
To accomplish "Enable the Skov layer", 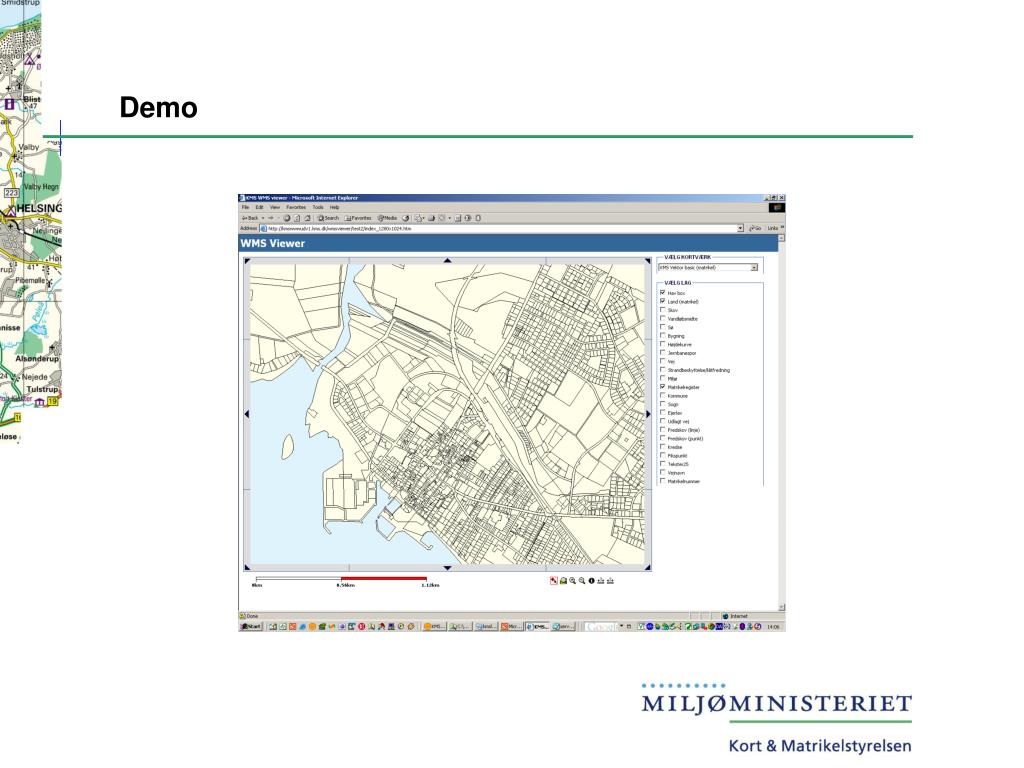I will tap(663, 310).
